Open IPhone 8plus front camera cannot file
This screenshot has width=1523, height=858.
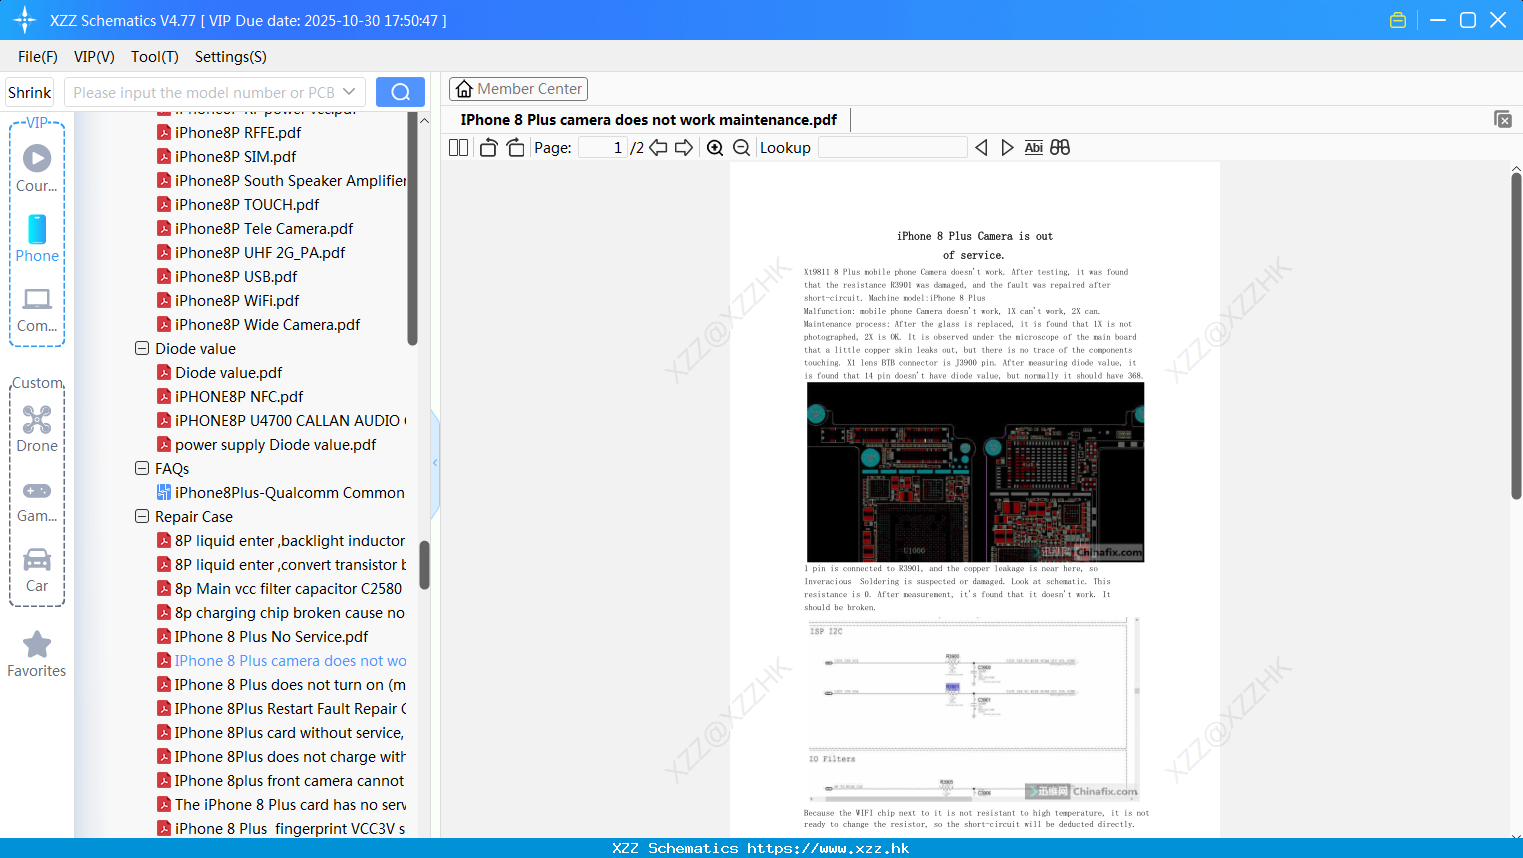(289, 781)
